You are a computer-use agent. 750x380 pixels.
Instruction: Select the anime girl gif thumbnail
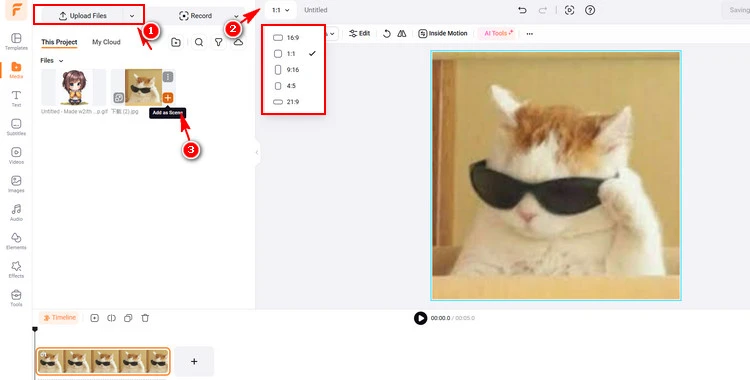[x=74, y=87]
